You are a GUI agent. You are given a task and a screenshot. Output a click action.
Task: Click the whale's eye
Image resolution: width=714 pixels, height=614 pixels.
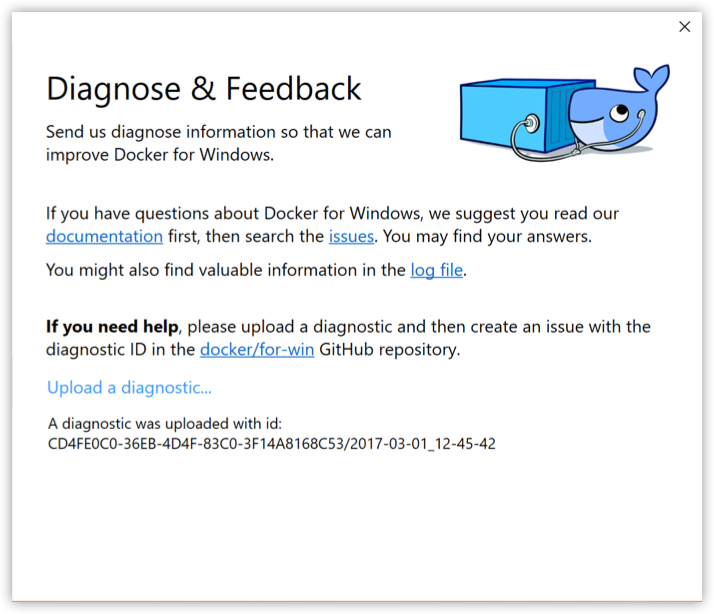point(619,112)
